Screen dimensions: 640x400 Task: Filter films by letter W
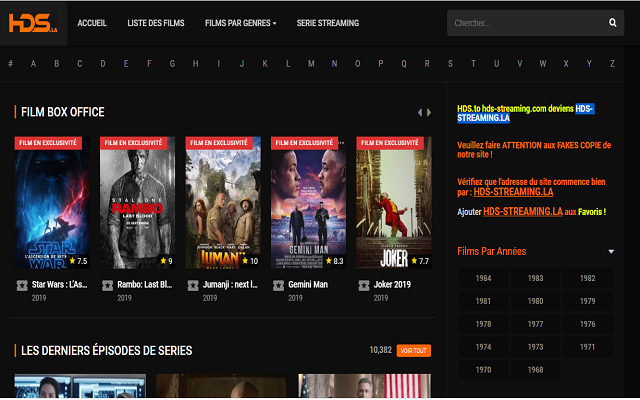[543, 64]
